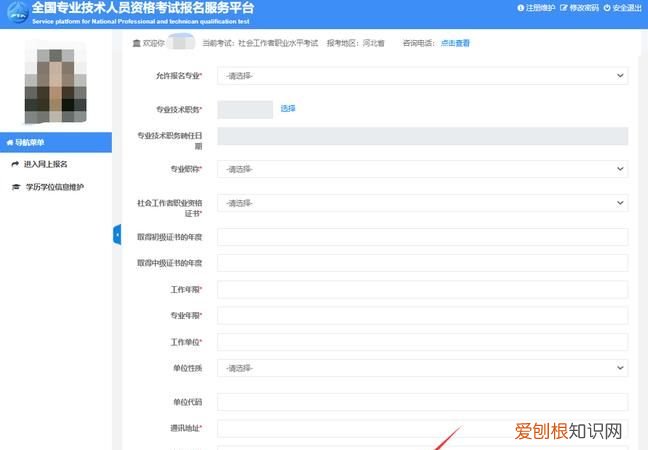Click the platform logo icon in header
The image size is (648, 450).
point(18,12)
